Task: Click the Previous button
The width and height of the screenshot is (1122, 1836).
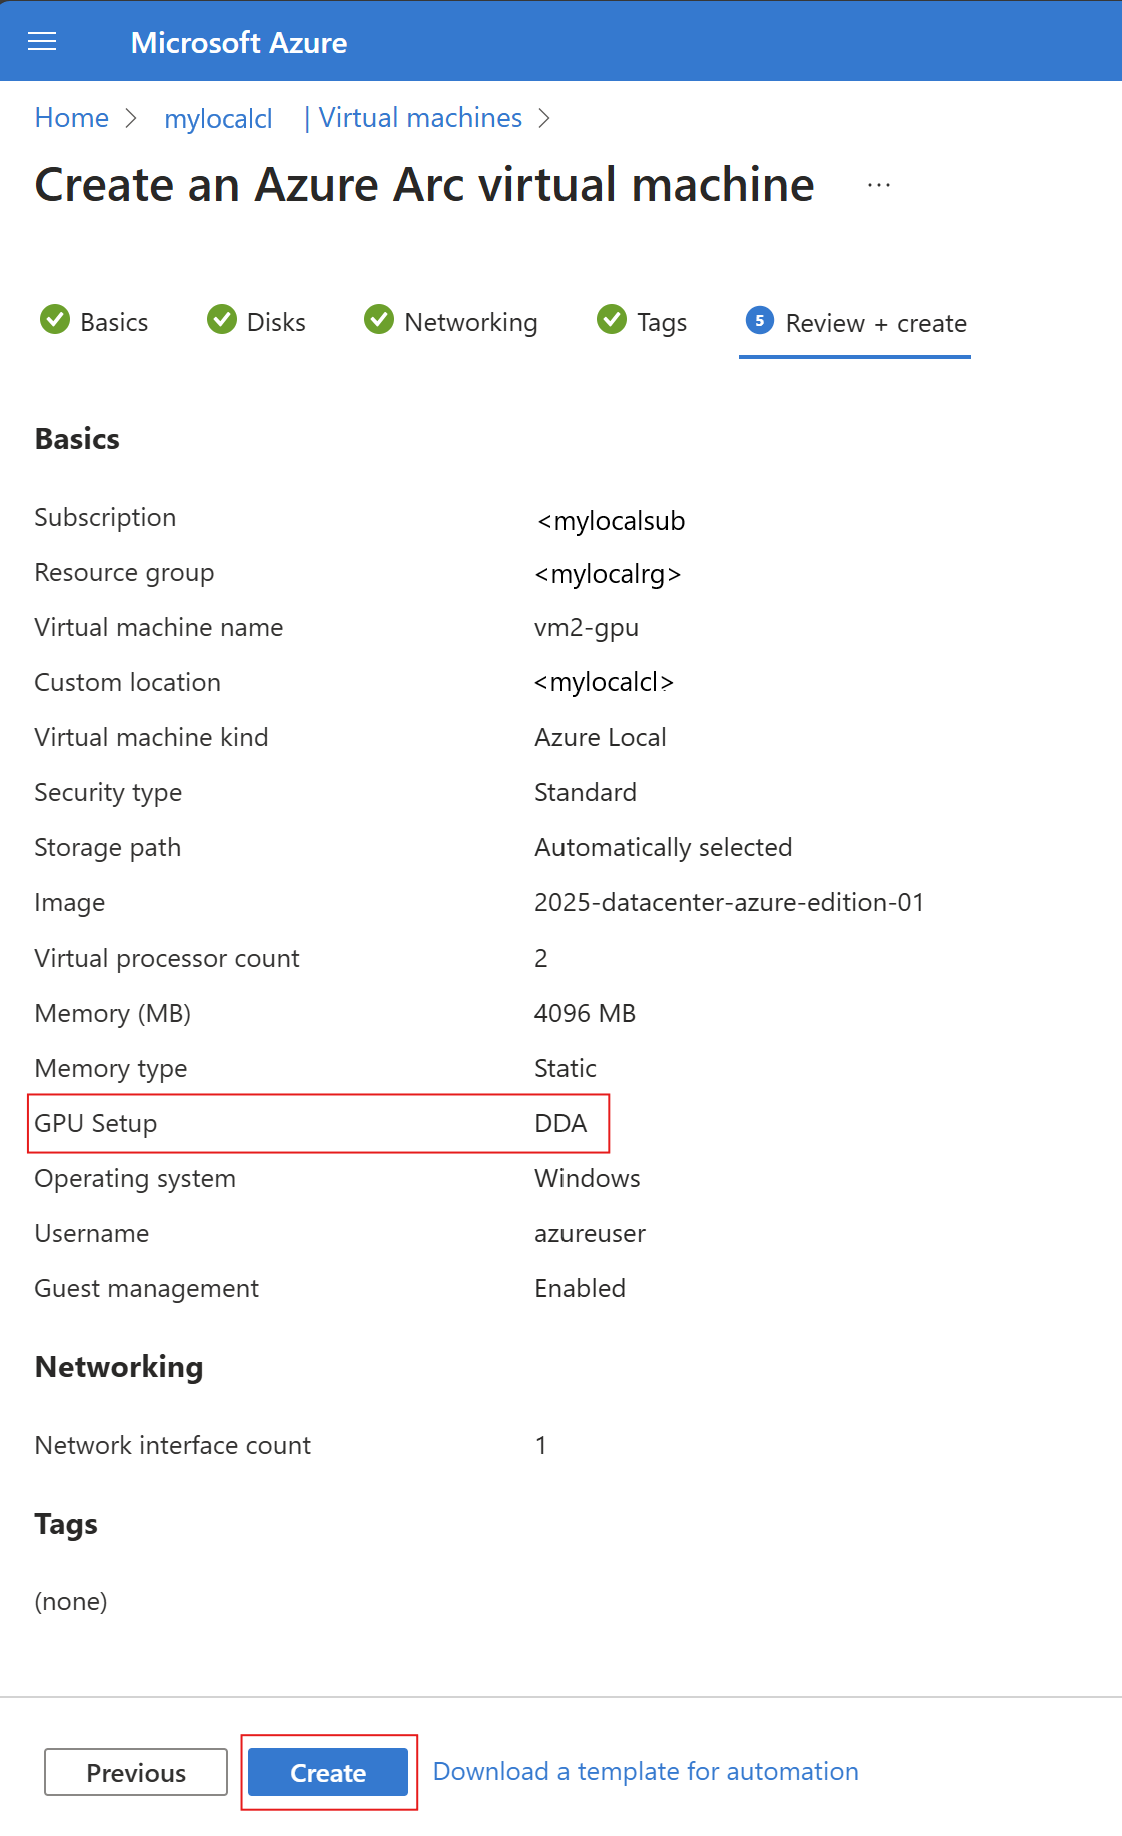Action: (136, 1772)
